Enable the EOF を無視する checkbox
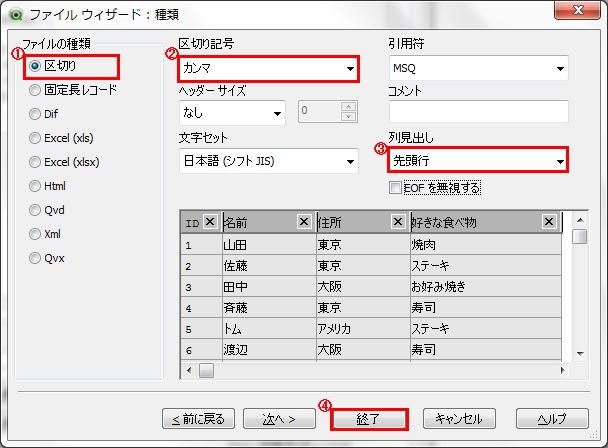 click(x=396, y=187)
